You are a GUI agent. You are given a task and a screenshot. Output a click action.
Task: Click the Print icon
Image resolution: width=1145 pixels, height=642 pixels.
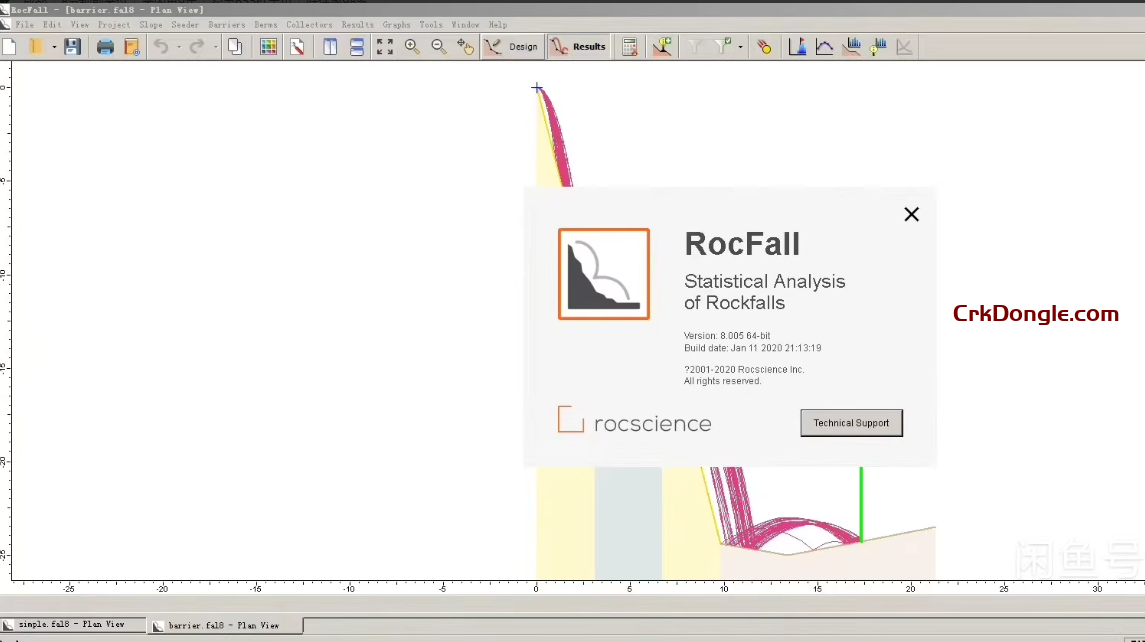pyautogui.click(x=105, y=46)
